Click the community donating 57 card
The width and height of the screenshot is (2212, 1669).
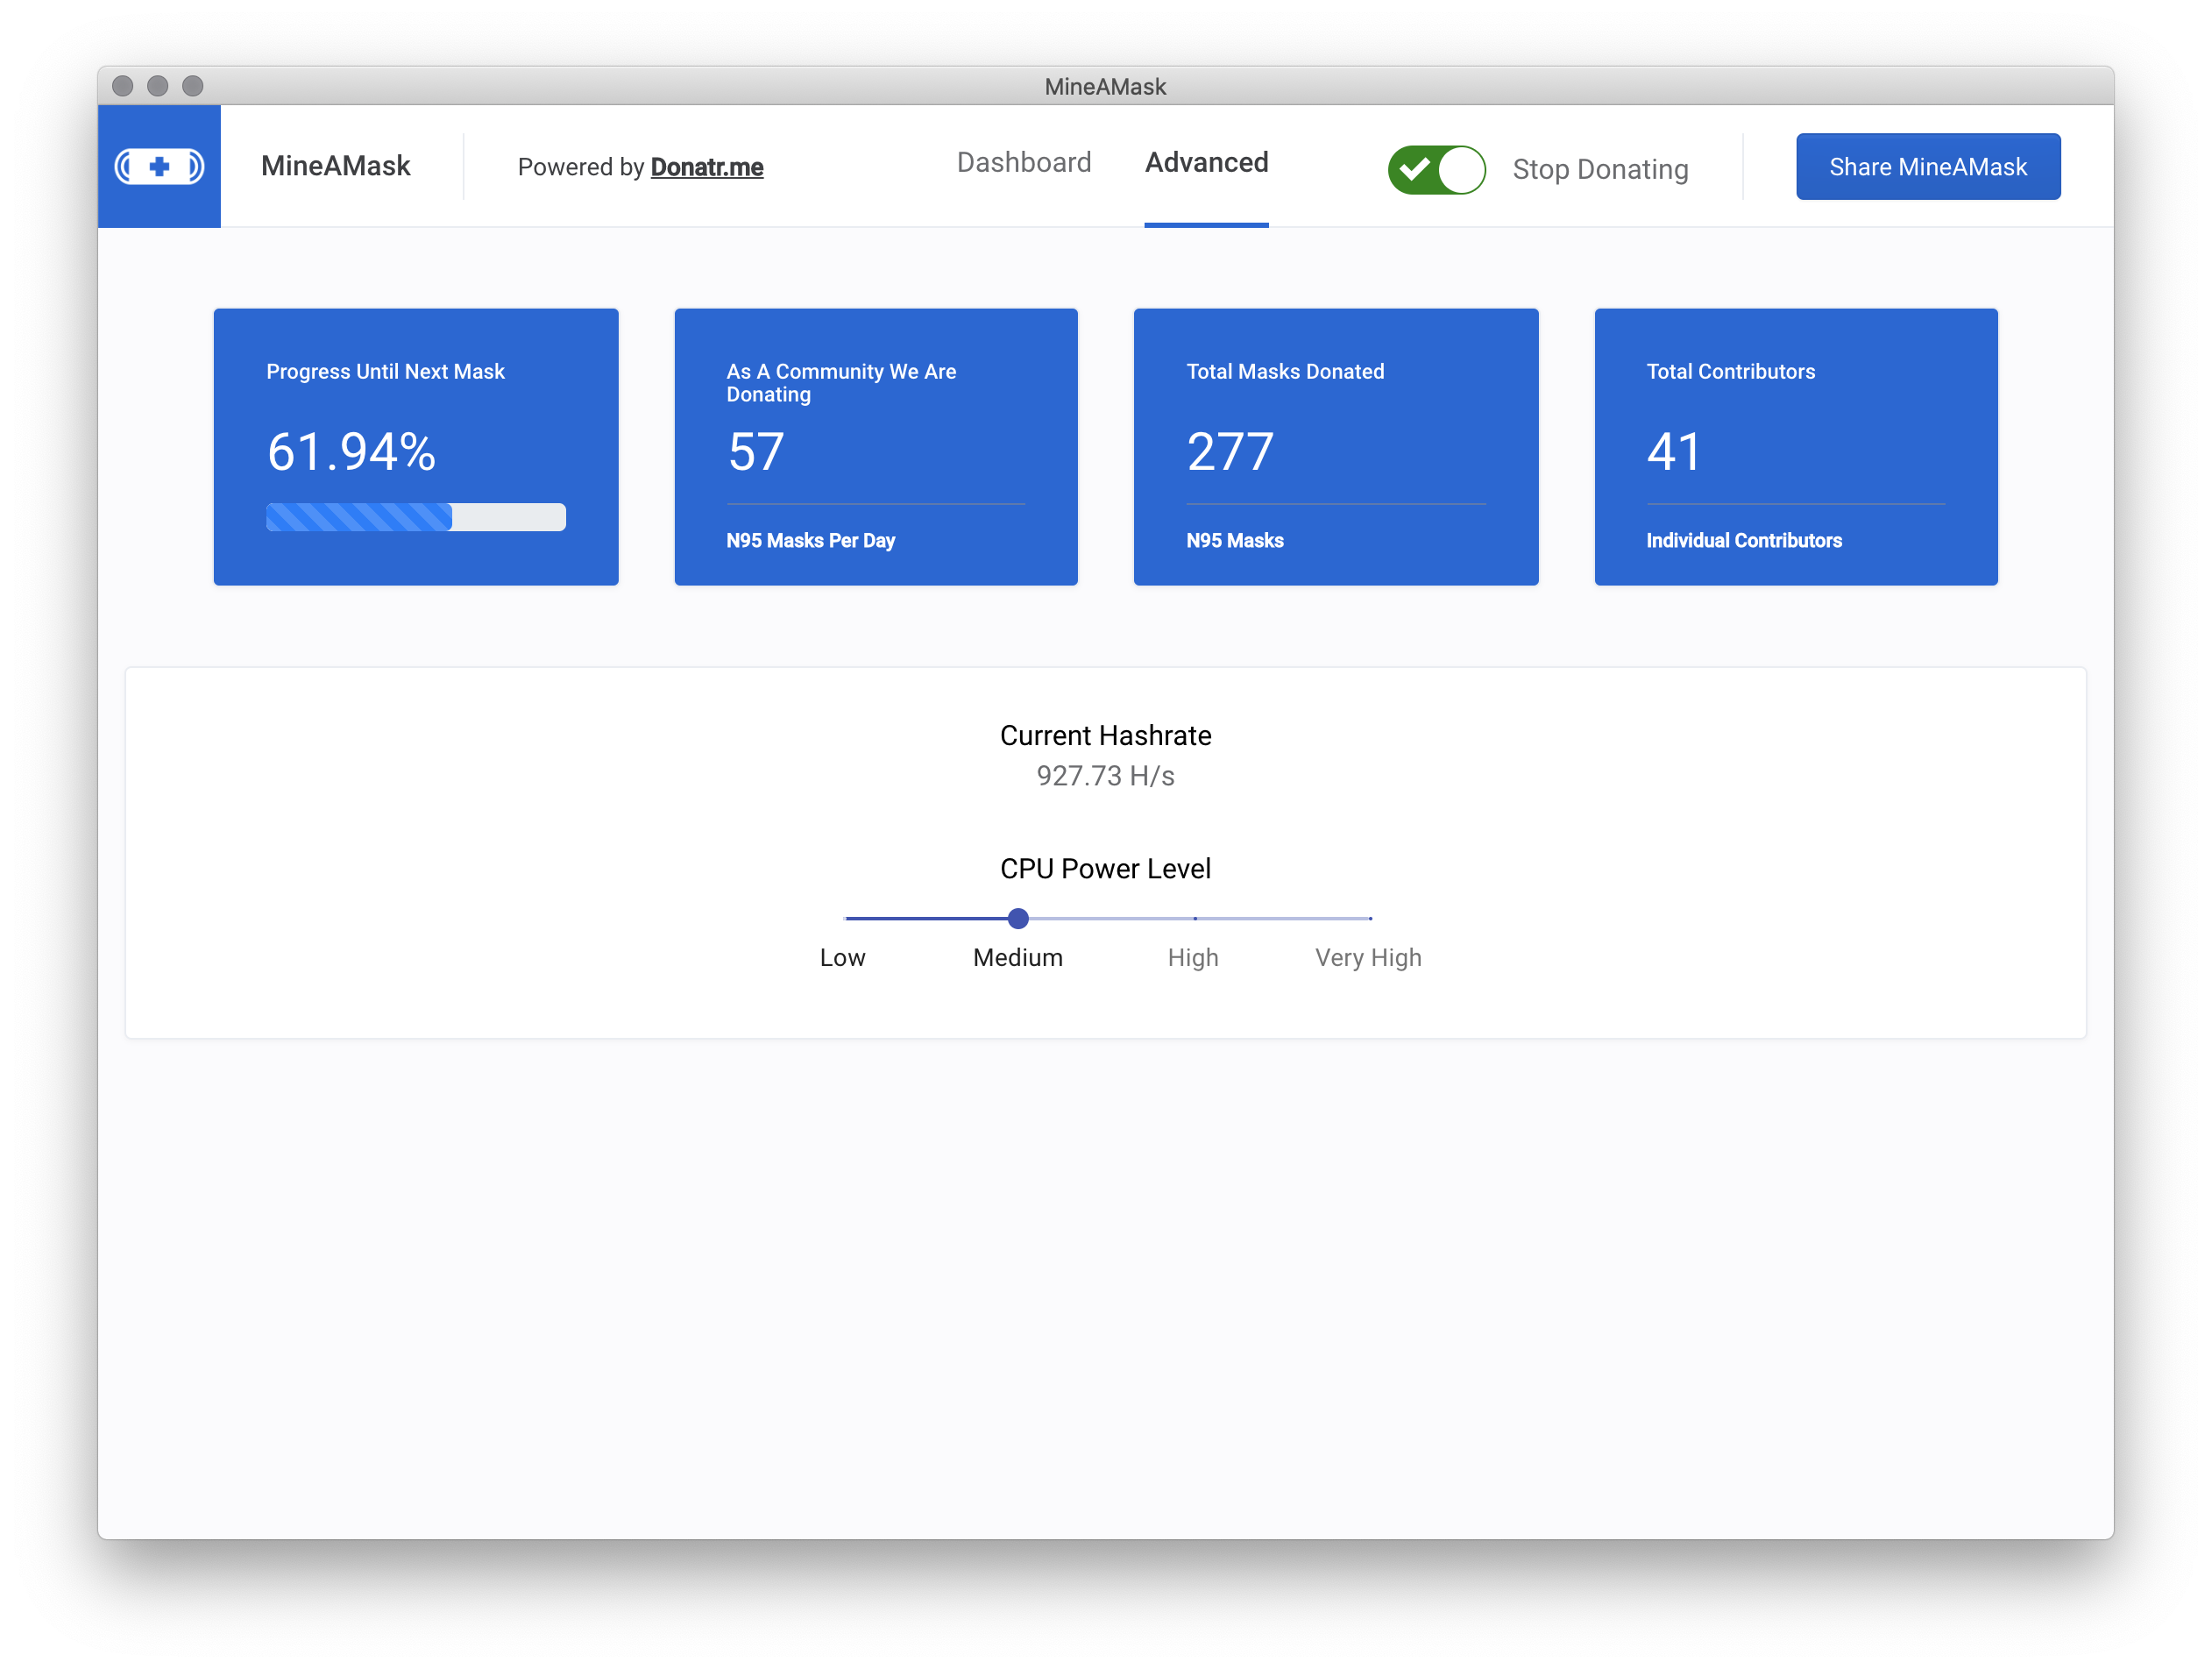pos(875,447)
